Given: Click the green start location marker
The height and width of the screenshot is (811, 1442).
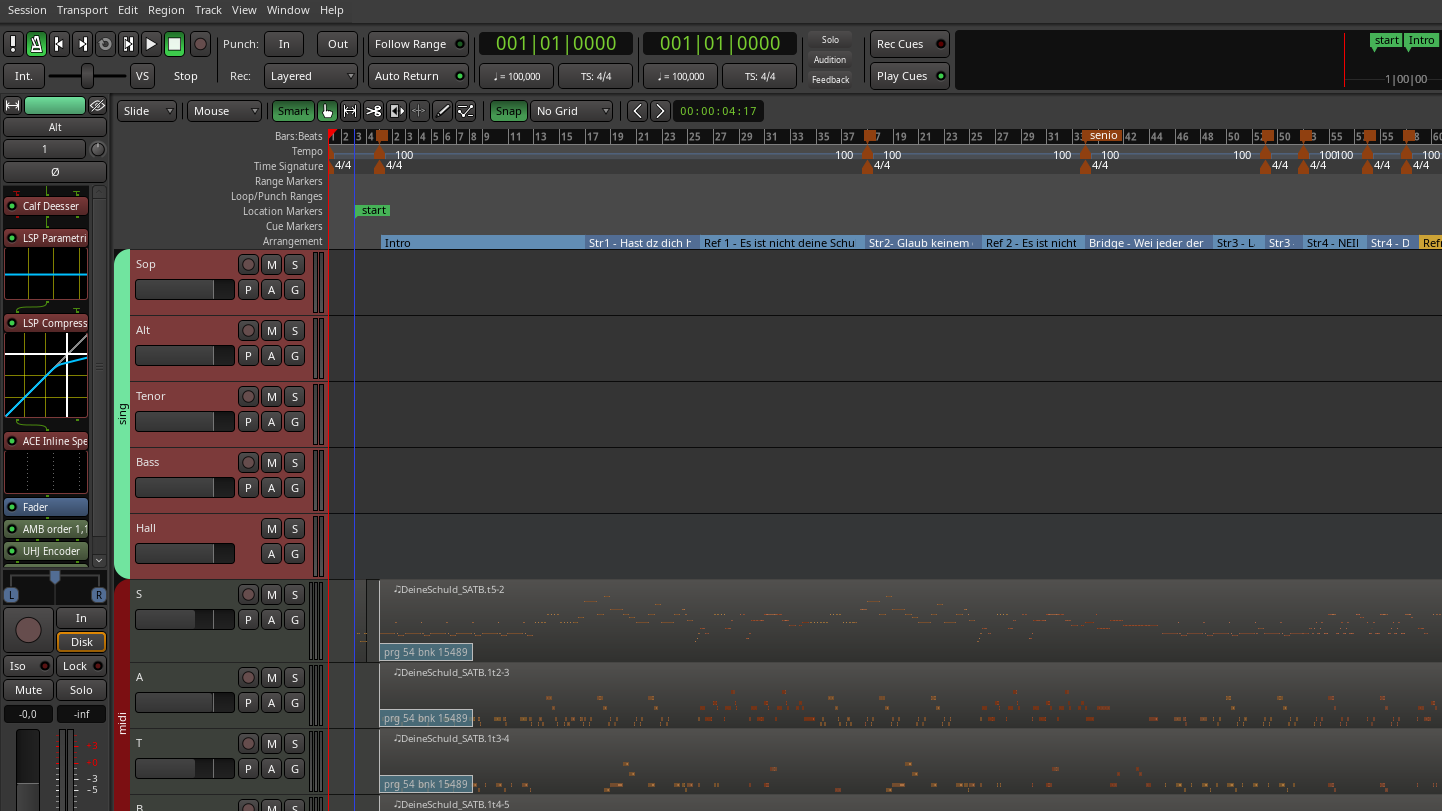Looking at the screenshot, I should pos(373,211).
